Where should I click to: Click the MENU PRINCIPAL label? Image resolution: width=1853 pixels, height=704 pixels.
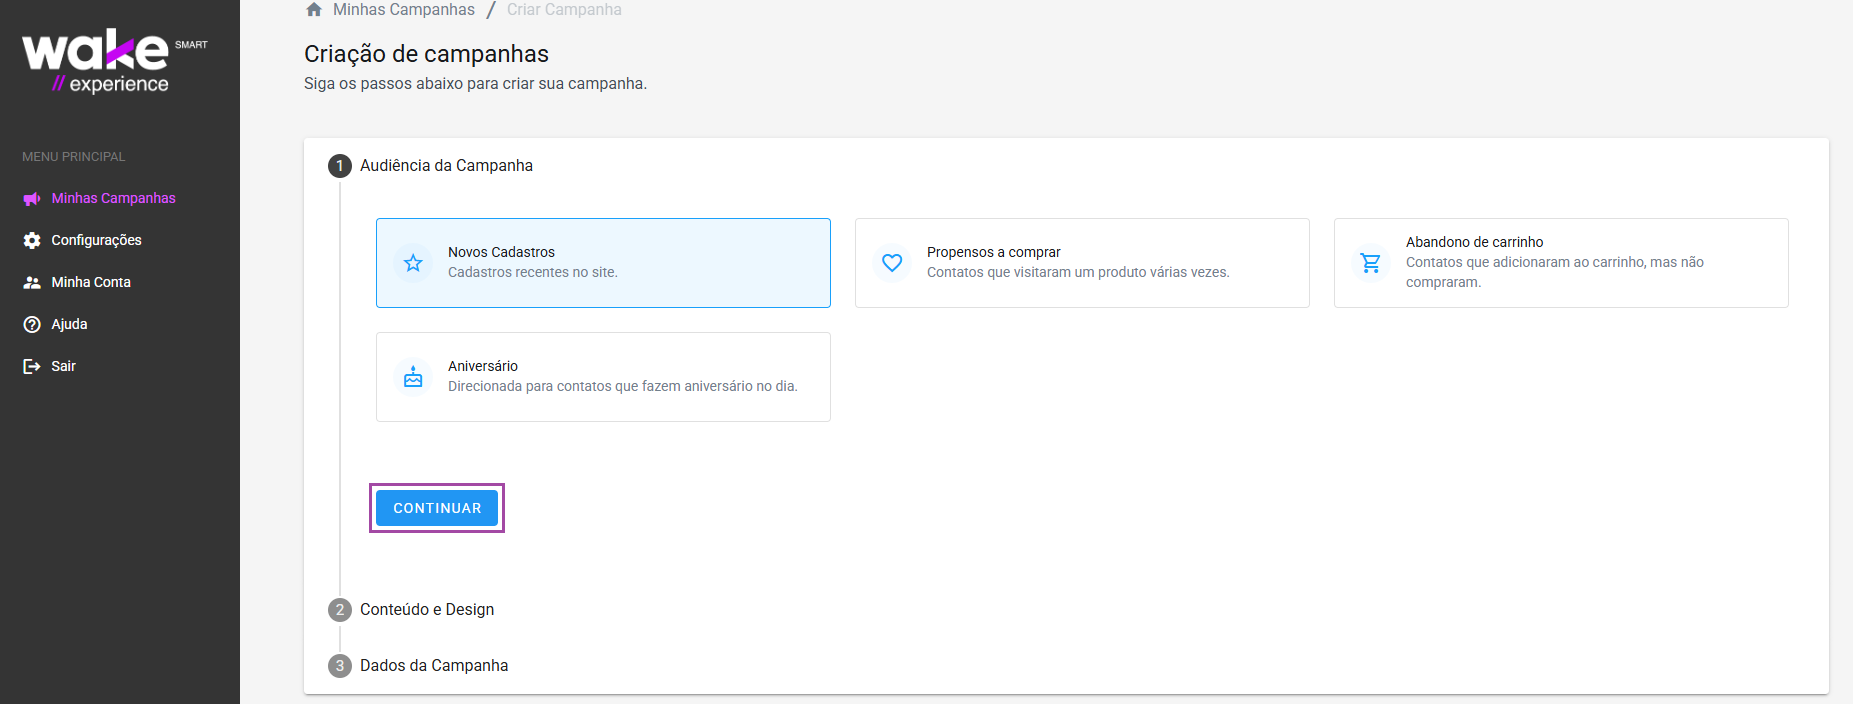[74, 157]
